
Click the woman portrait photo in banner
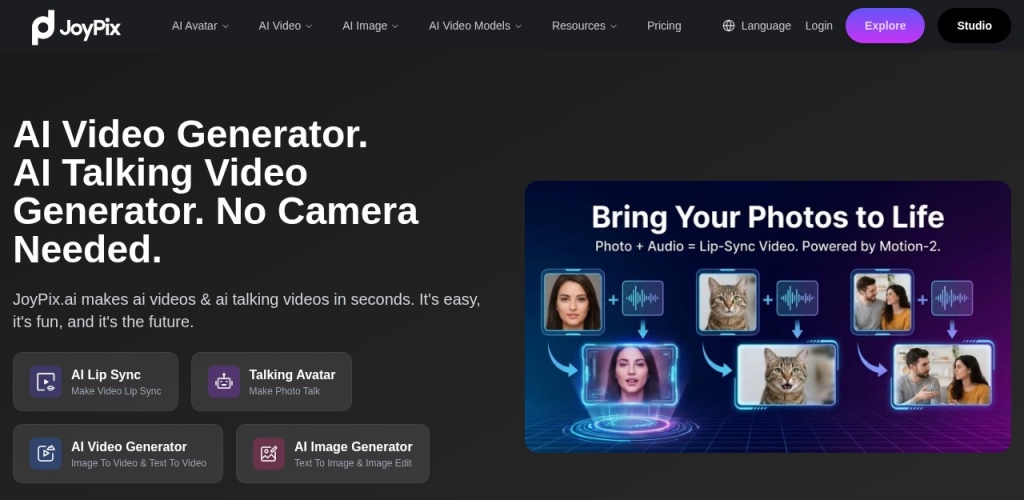click(x=573, y=302)
